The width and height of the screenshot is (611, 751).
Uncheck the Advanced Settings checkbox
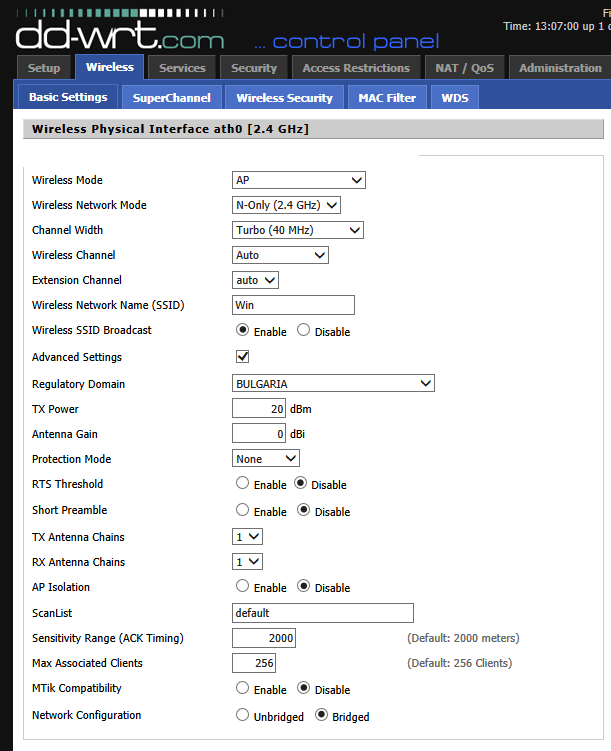(x=242, y=356)
